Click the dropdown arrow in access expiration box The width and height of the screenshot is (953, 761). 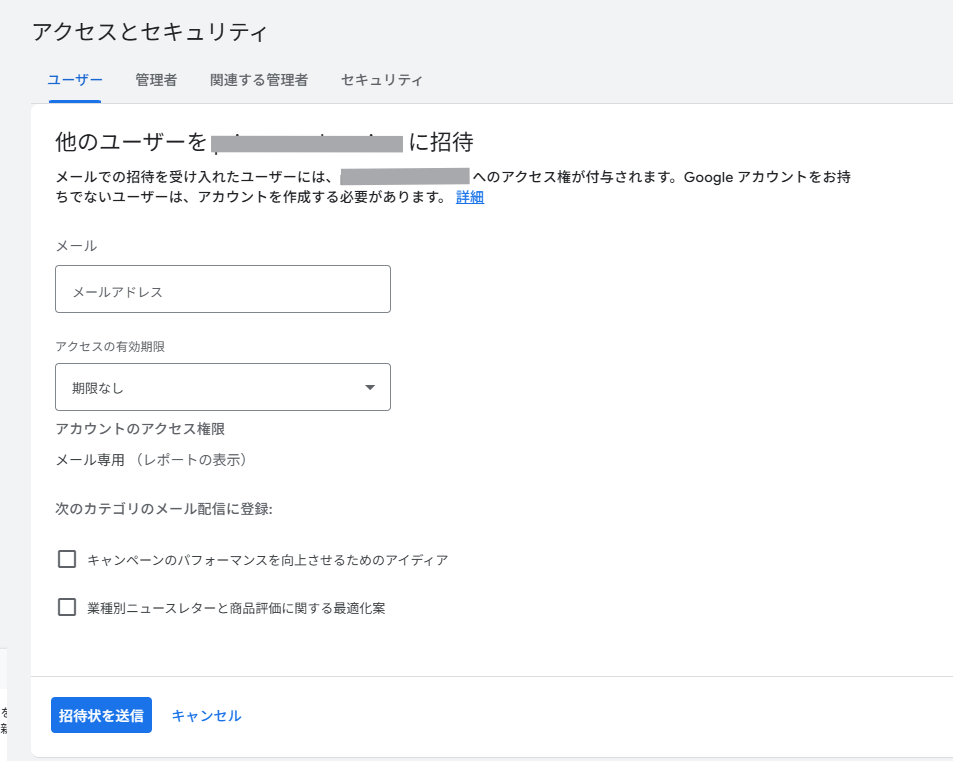tap(370, 387)
